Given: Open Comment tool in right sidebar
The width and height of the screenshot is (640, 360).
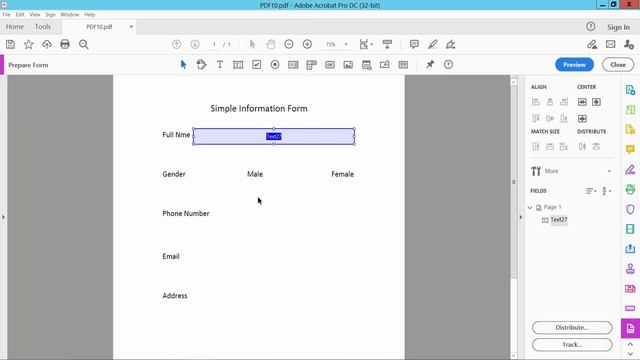Looking at the screenshot, I should 630,149.
